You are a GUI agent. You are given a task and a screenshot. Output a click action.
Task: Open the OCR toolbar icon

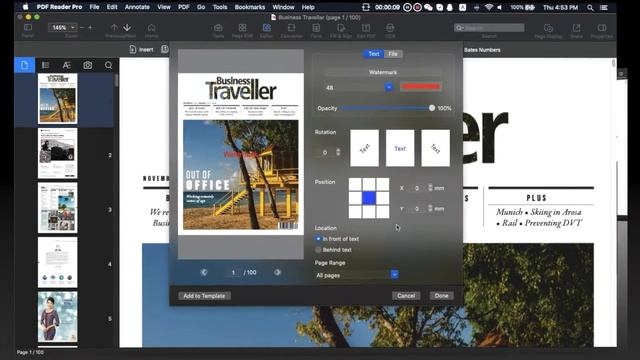pyautogui.click(x=390, y=27)
